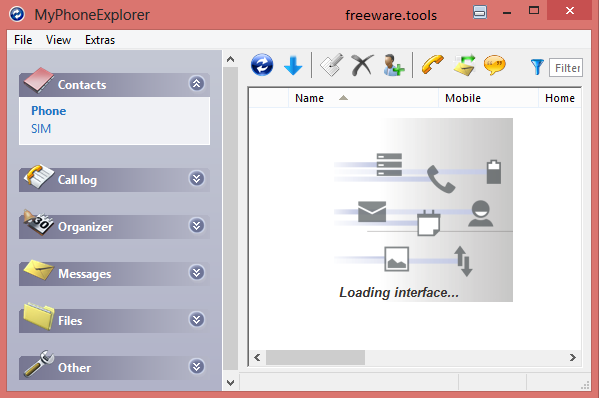The image size is (599, 398).
Task: Expand the Call log section
Action: [x=196, y=178]
